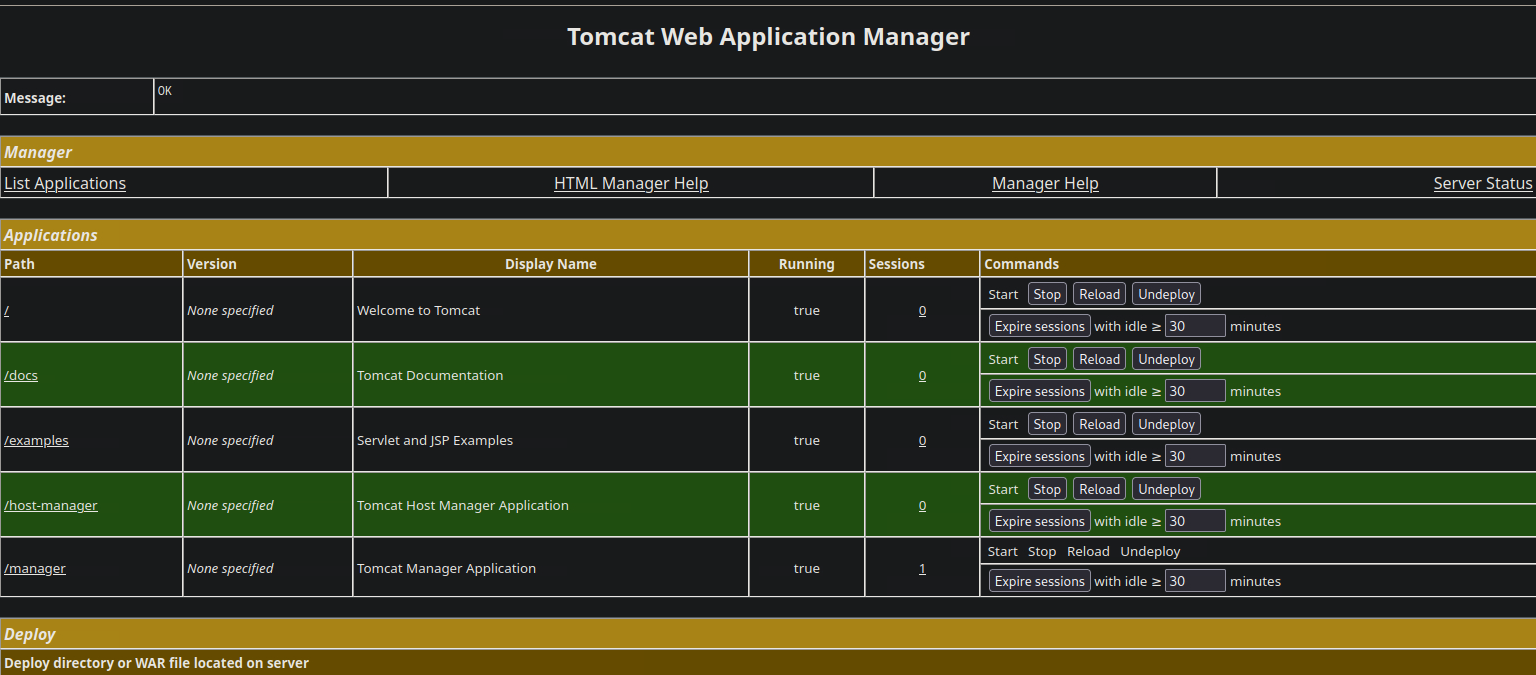Viewport: 1536px width, 675px height.
Task: Click the Manager Help link
Action: click(1045, 183)
